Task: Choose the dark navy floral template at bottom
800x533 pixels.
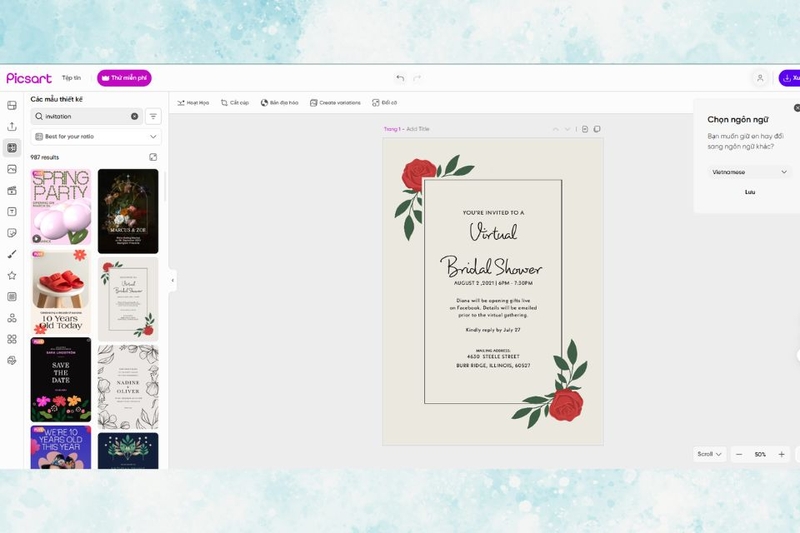Action: (128, 451)
